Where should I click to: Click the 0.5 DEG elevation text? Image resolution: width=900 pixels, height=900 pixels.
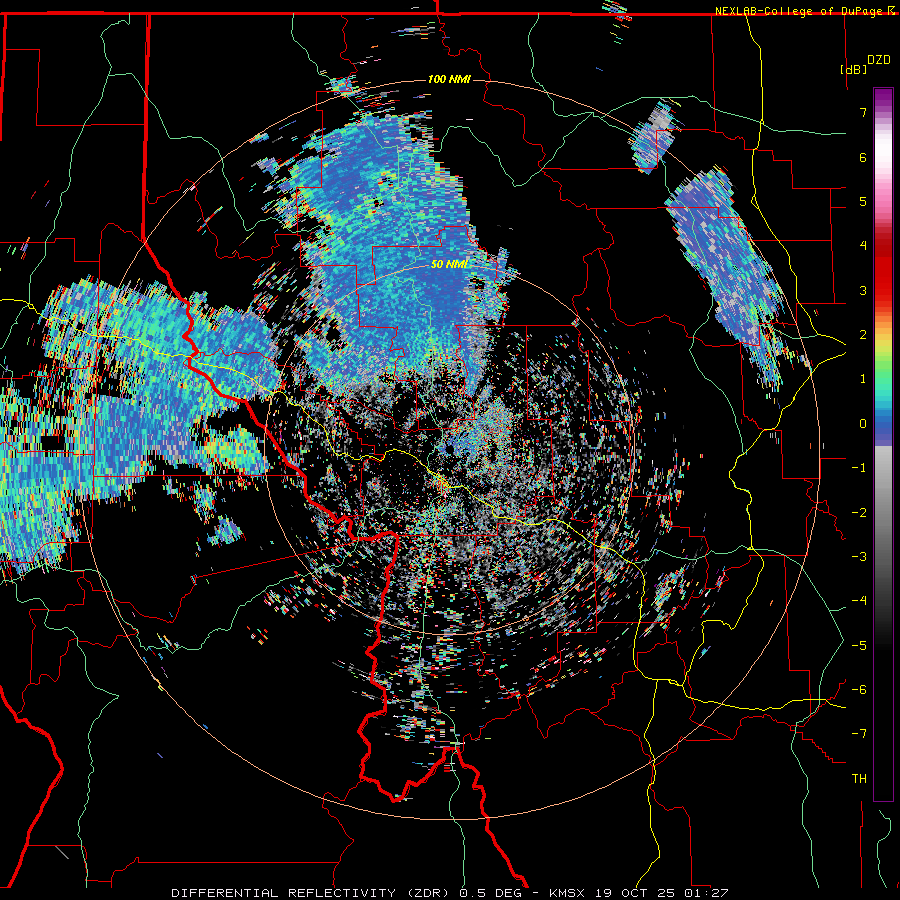click(x=490, y=893)
